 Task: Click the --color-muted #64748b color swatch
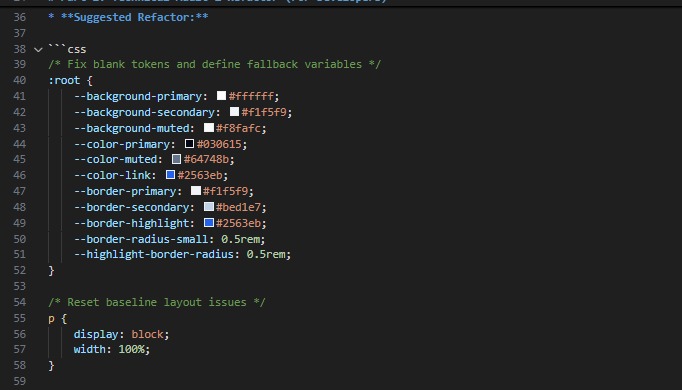coord(176,159)
